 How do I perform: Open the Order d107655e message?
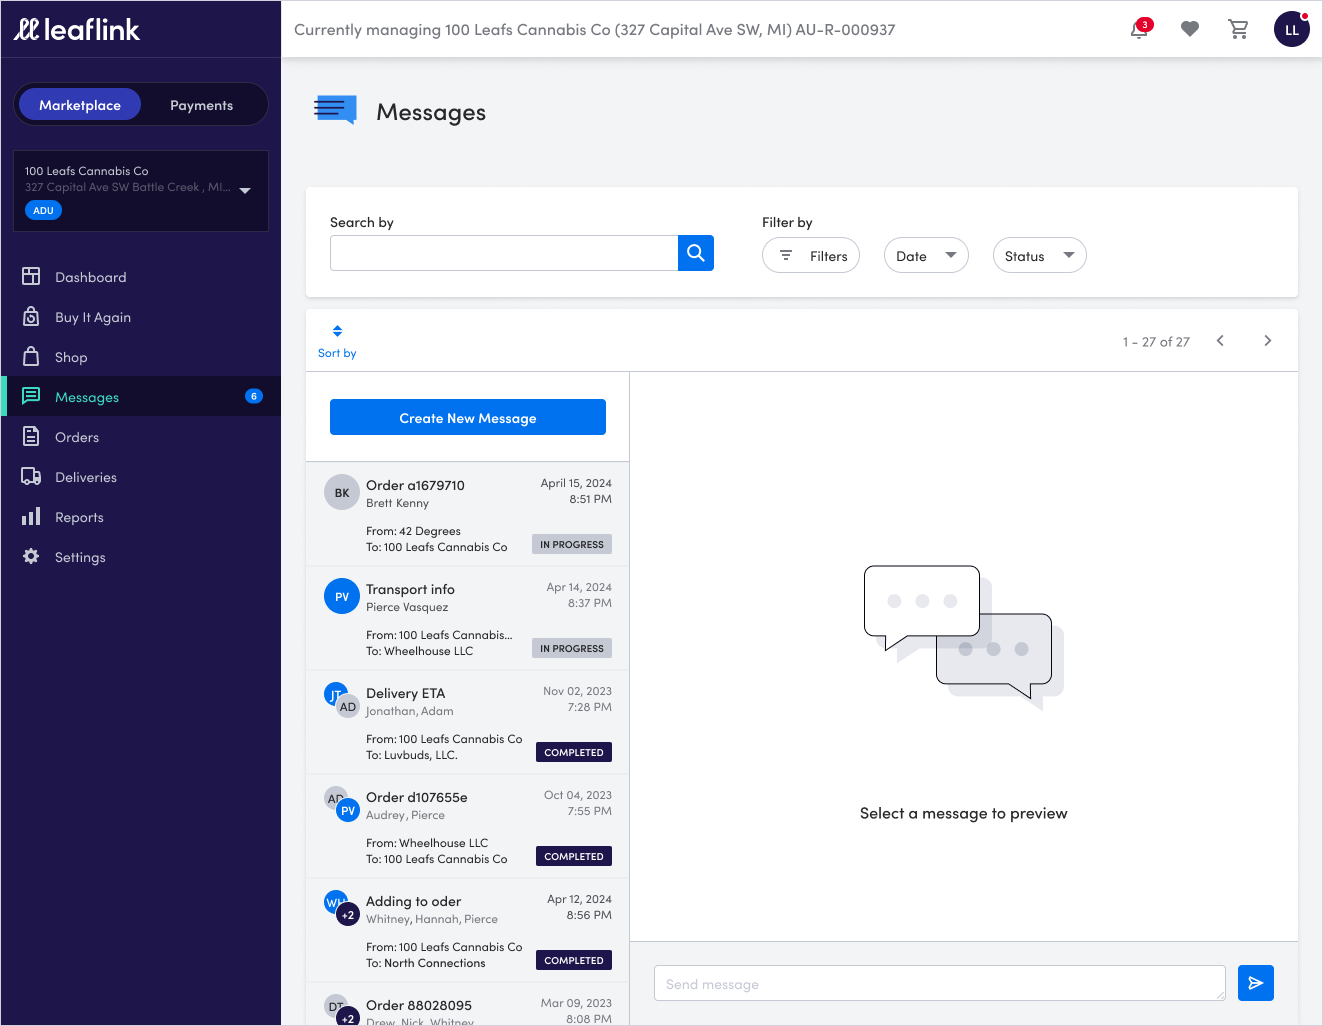[x=467, y=826]
